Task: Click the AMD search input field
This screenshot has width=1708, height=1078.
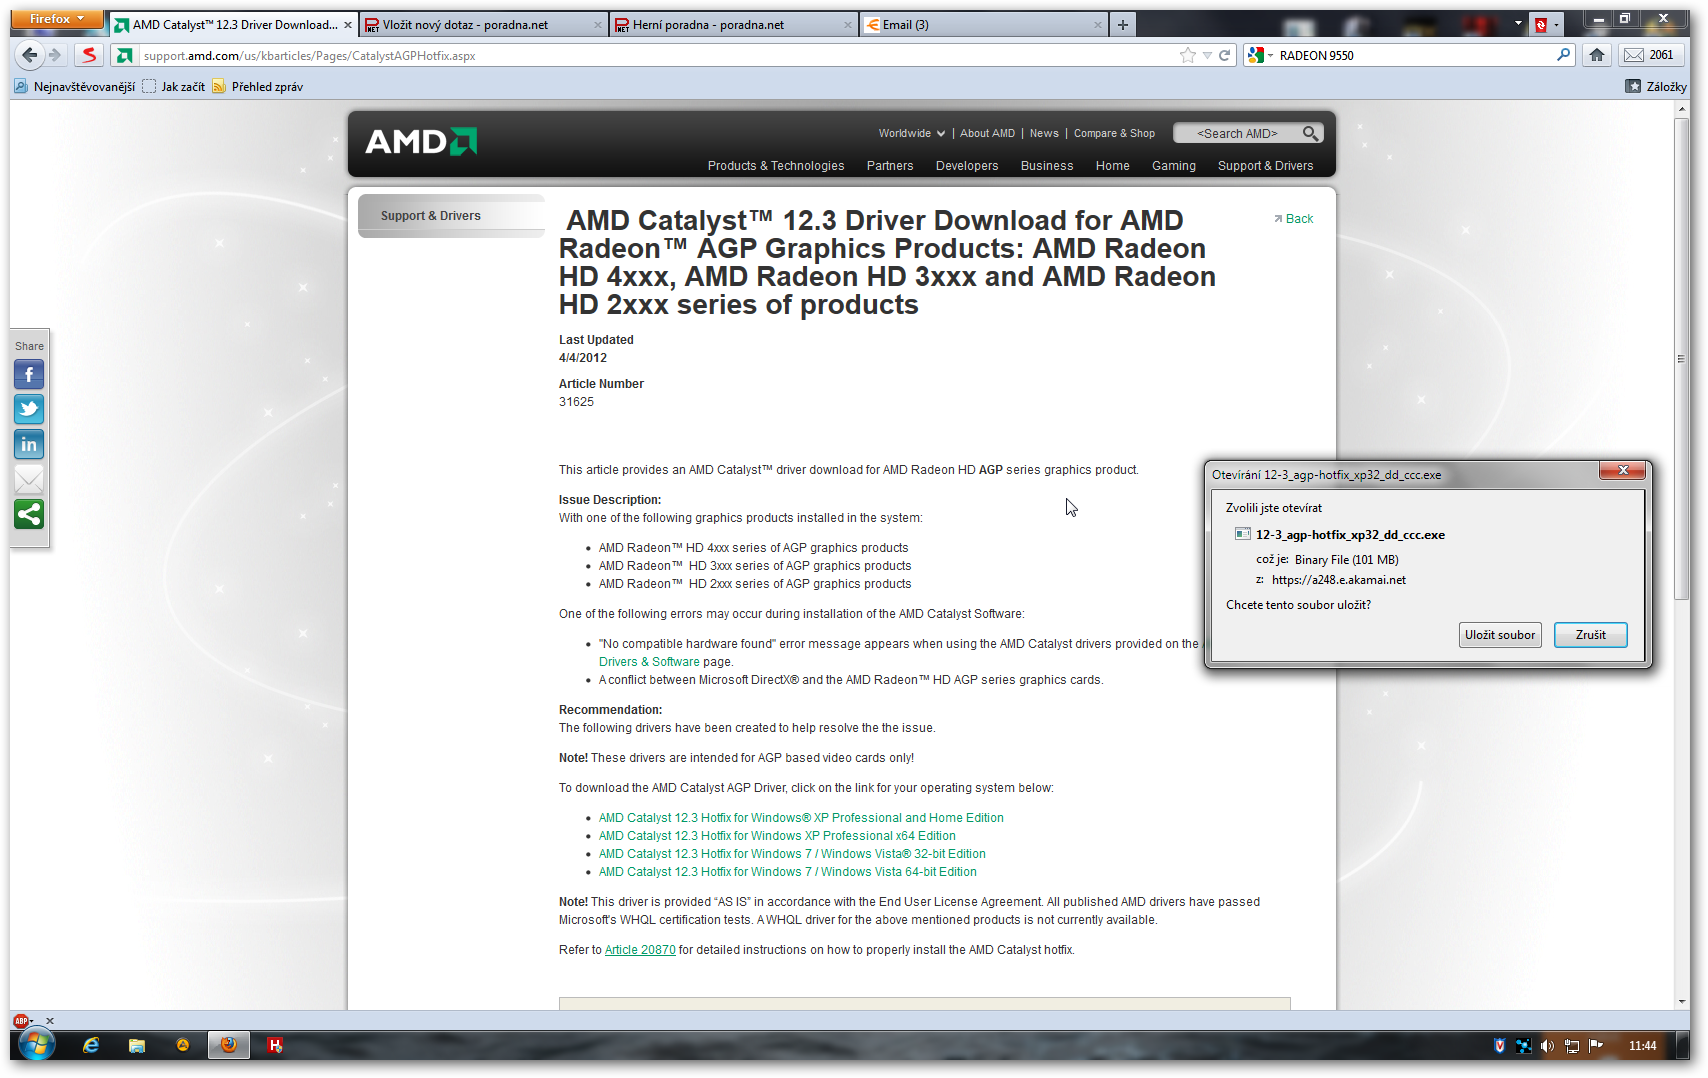Action: (x=1237, y=133)
